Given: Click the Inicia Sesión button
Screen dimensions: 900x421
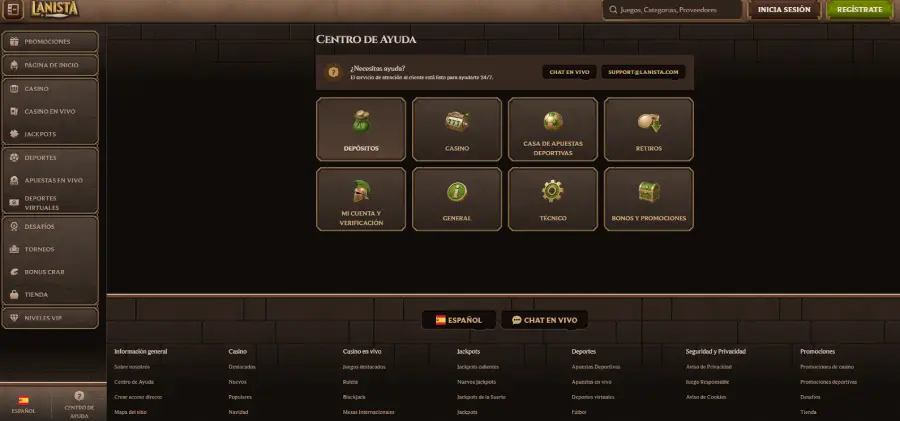Looking at the screenshot, I should click(784, 10).
